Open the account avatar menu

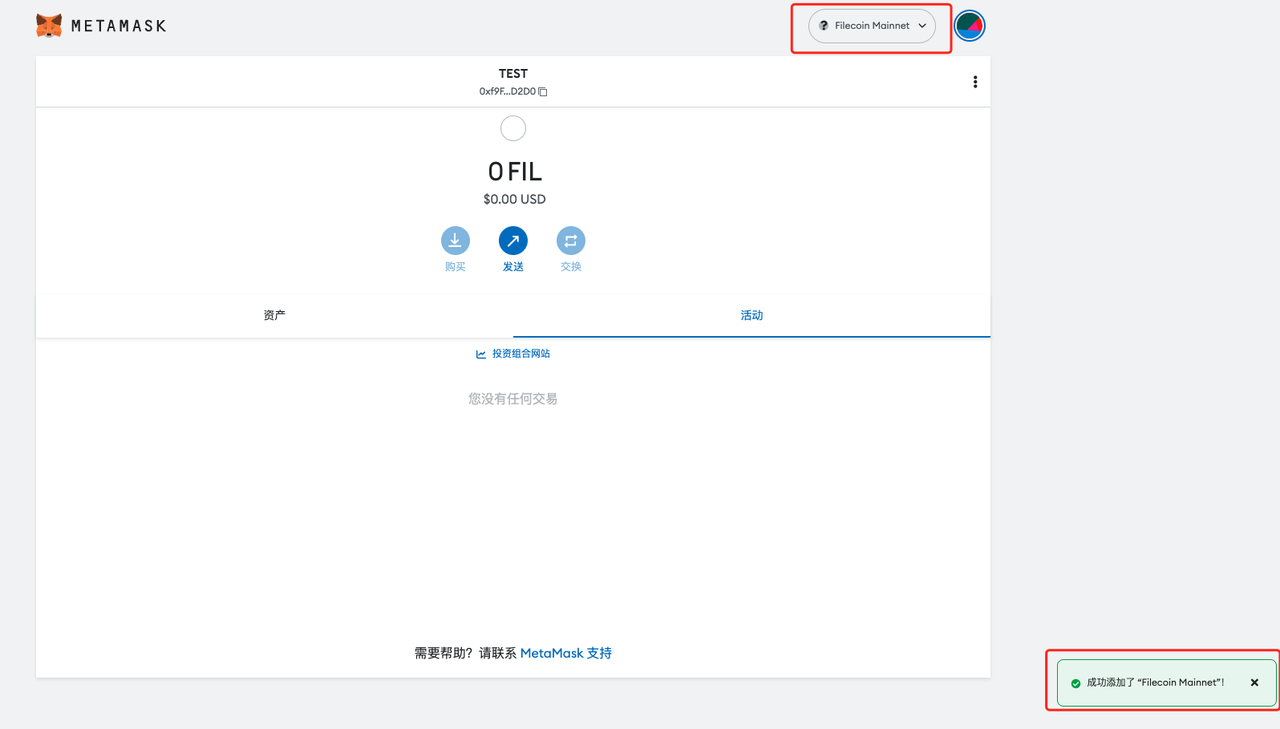tap(970, 26)
